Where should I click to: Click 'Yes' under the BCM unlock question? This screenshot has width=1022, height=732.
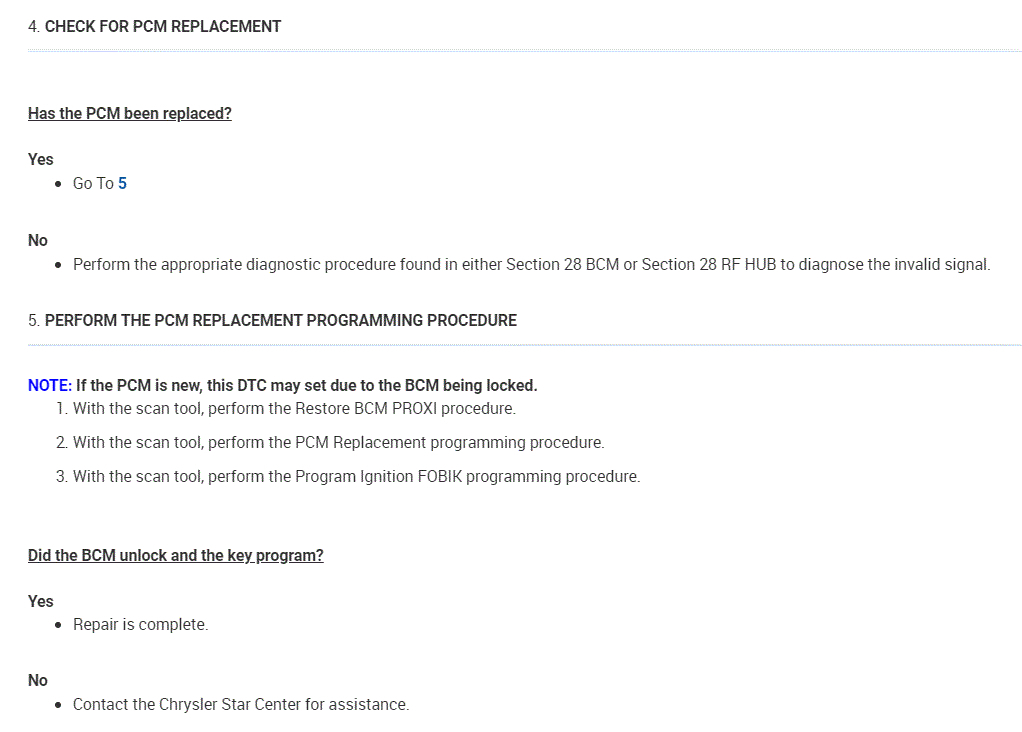(x=41, y=602)
